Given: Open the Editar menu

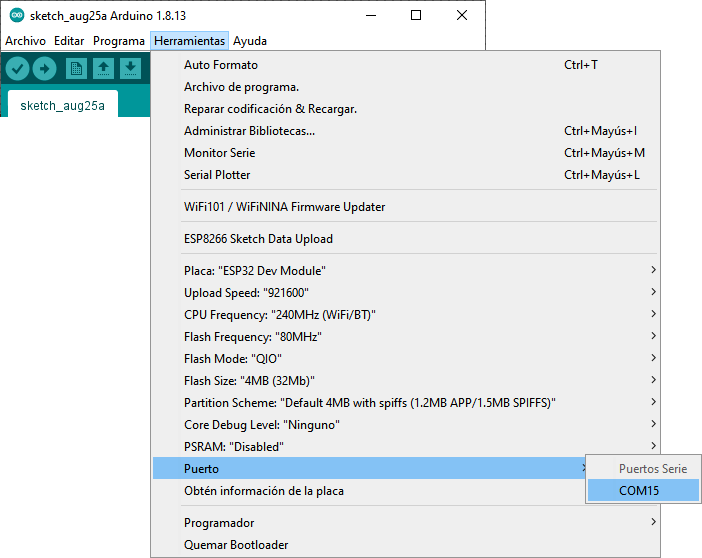Looking at the screenshot, I should pyautogui.click(x=69, y=41).
